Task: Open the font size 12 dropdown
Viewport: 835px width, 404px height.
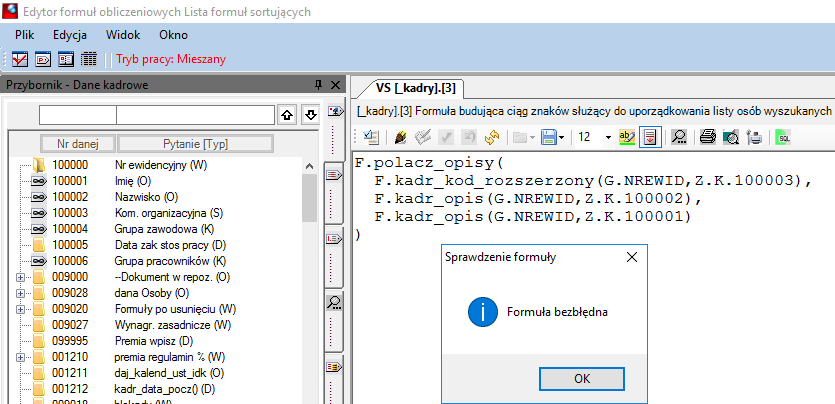Action: pos(608,138)
